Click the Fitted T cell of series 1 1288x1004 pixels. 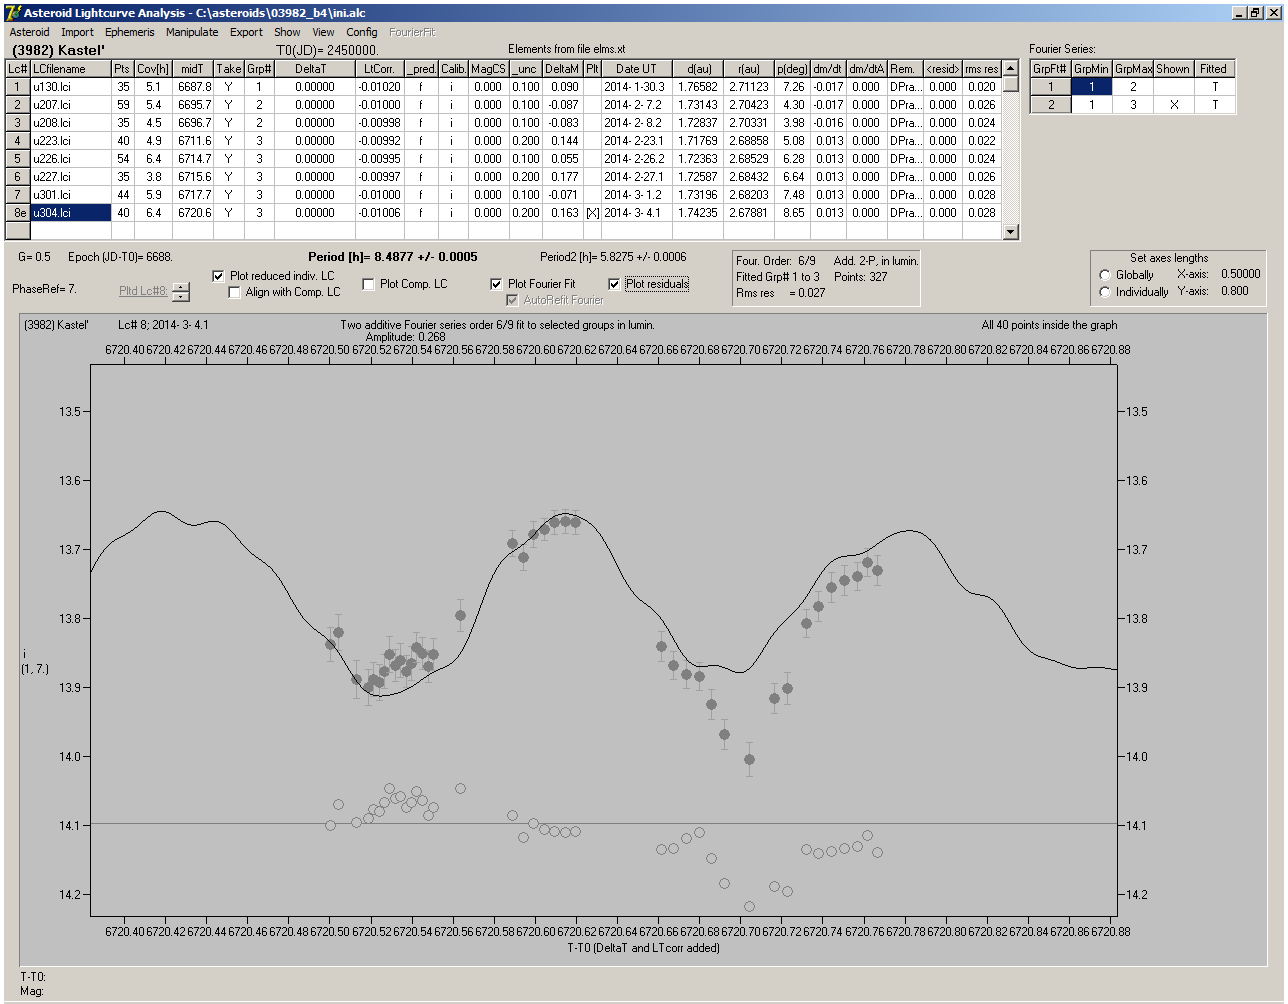point(1214,87)
